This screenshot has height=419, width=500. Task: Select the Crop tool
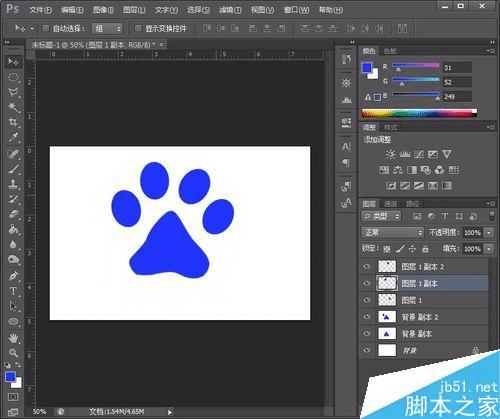pos(13,122)
